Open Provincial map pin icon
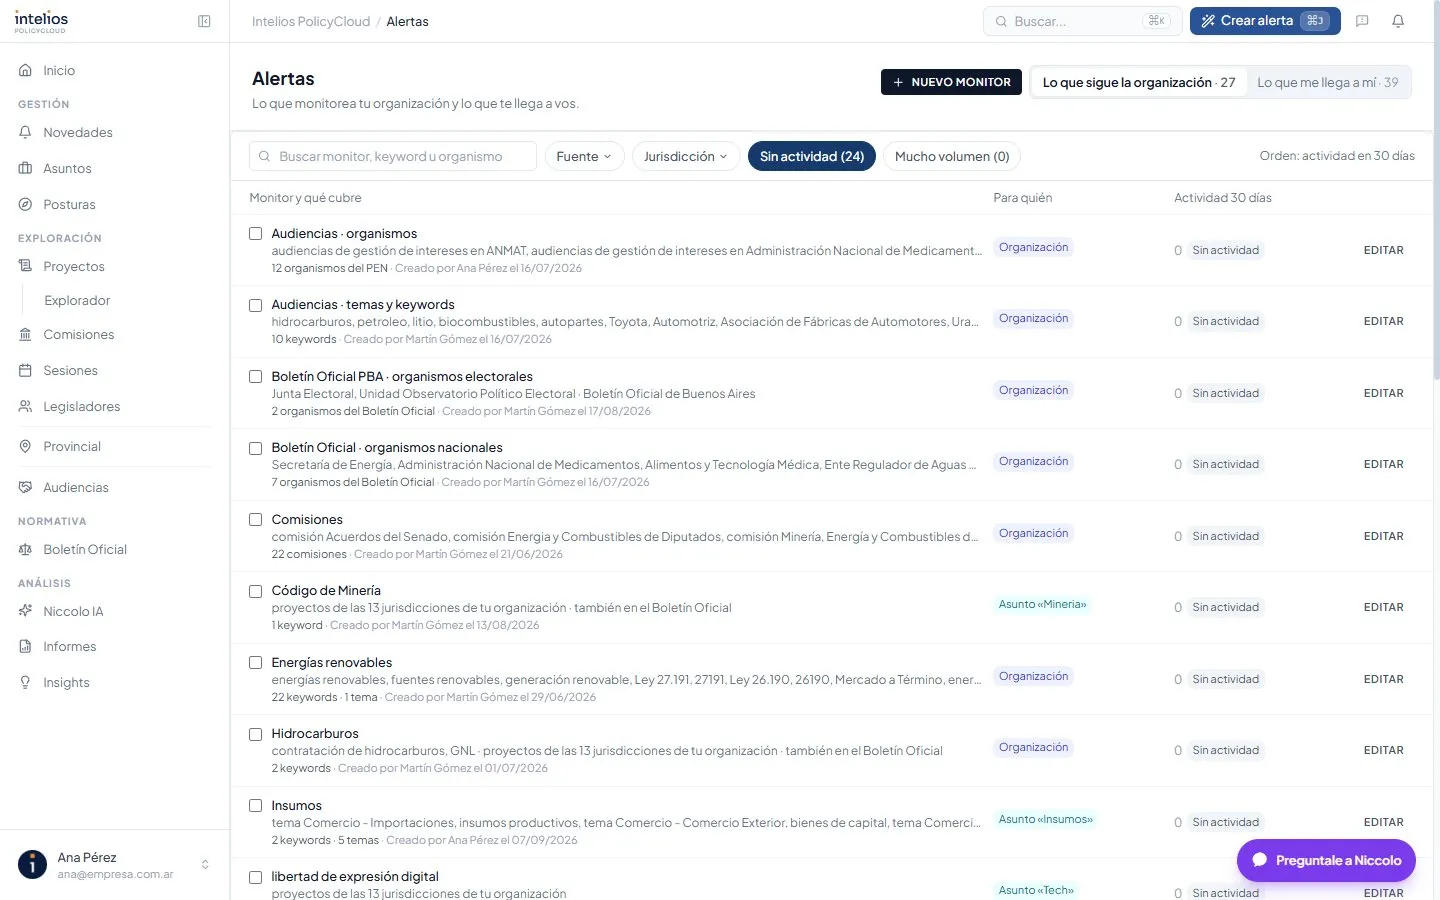Image resolution: width=1440 pixels, height=900 pixels. click(26, 447)
